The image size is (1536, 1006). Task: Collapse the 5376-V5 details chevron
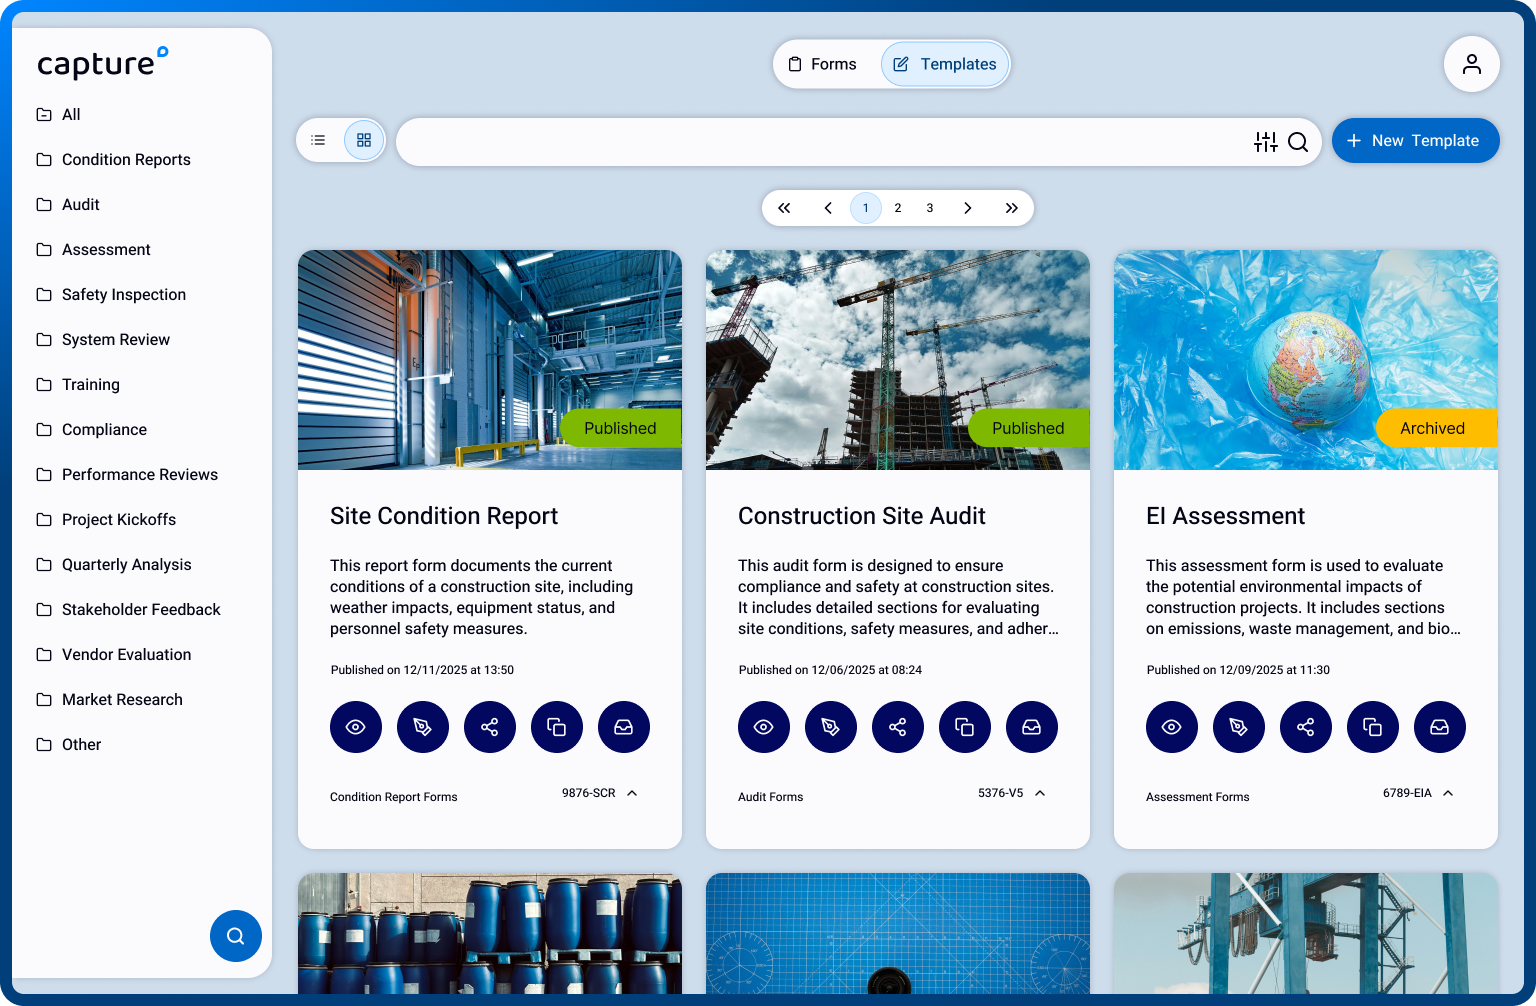tap(1040, 792)
